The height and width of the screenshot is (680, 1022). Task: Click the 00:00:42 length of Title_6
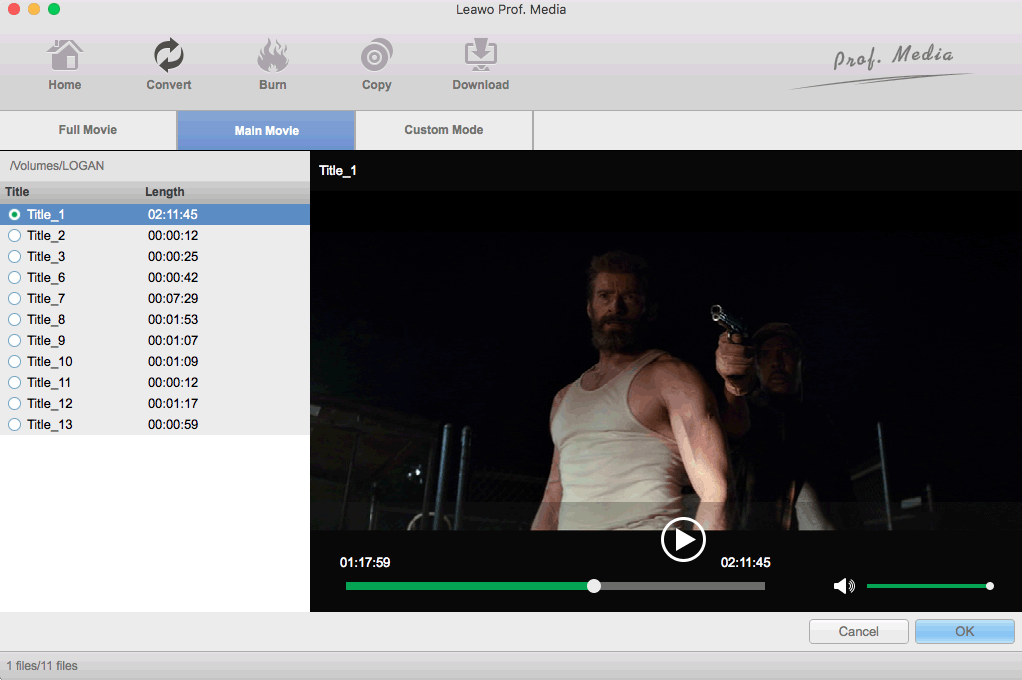coord(173,278)
